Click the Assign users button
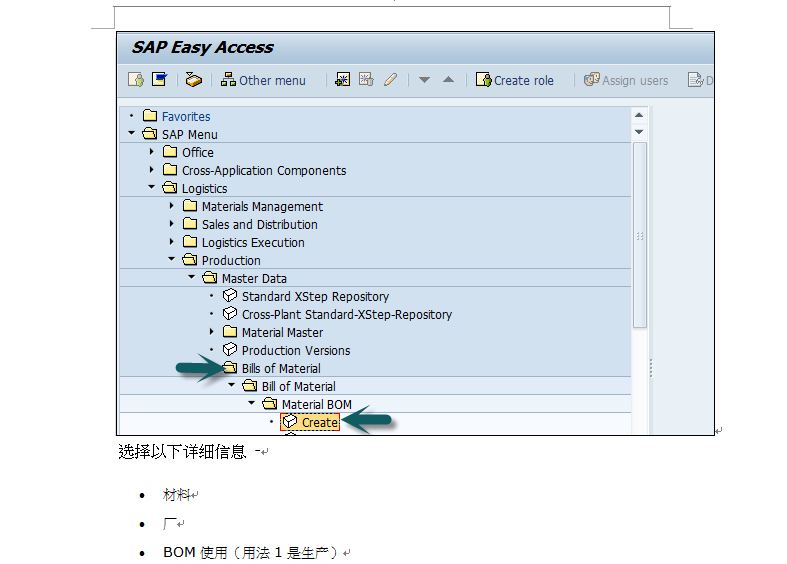Image resolution: width=787 pixels, height=564 pixels. coord(626,80)
